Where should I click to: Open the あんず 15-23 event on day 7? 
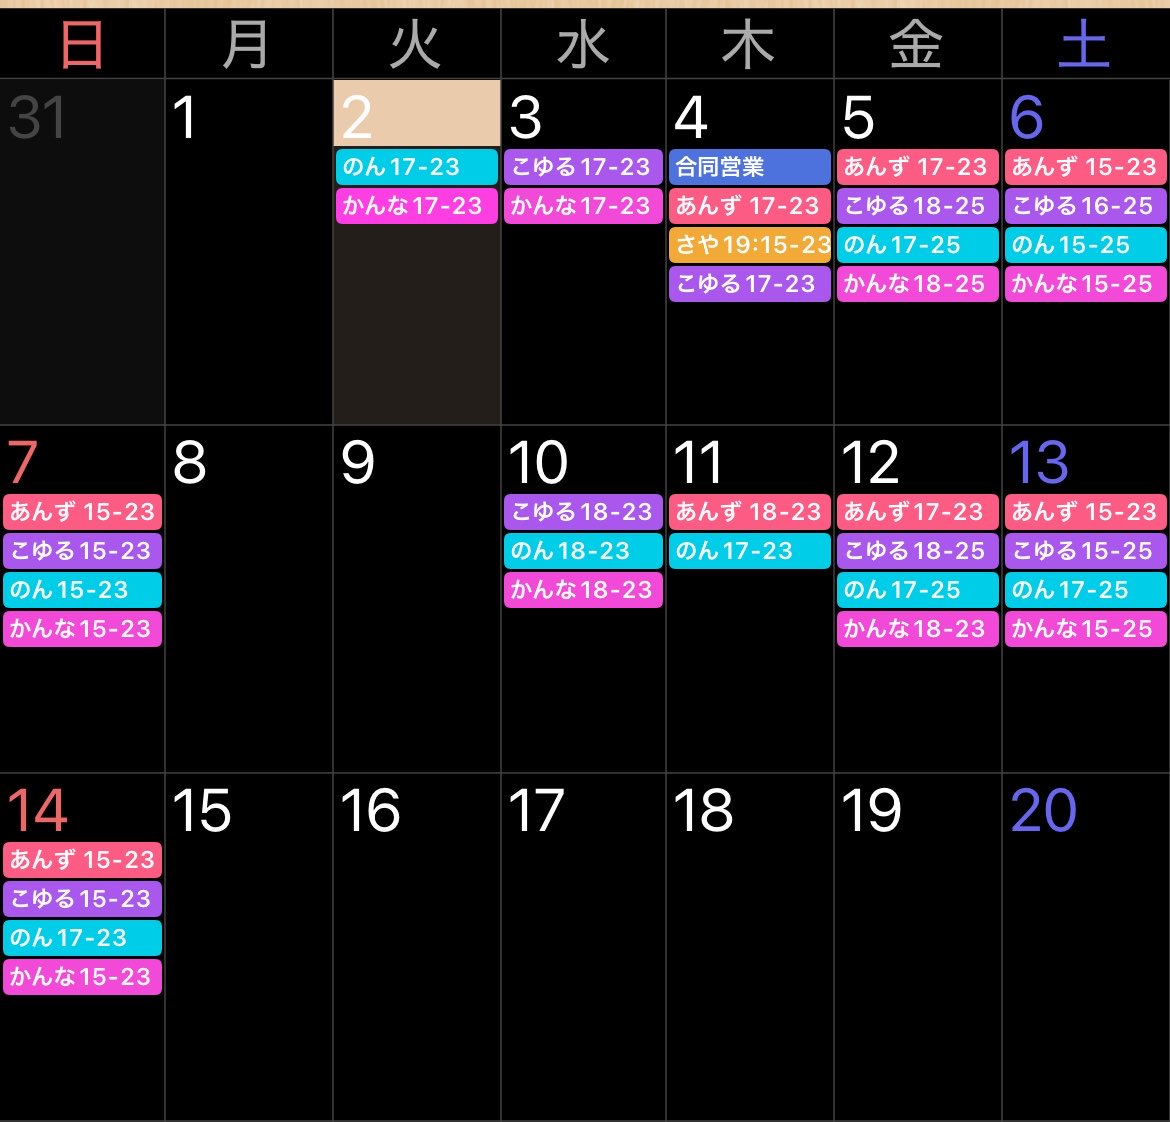pos(83,512)
